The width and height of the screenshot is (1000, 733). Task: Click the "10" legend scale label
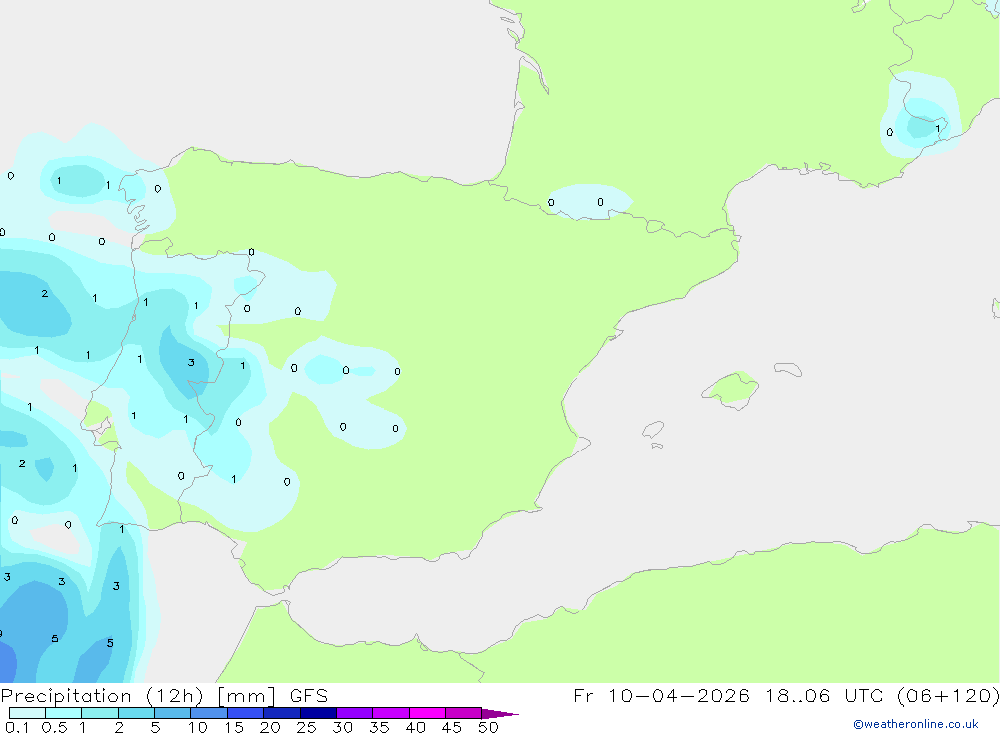tap(198, 727)
